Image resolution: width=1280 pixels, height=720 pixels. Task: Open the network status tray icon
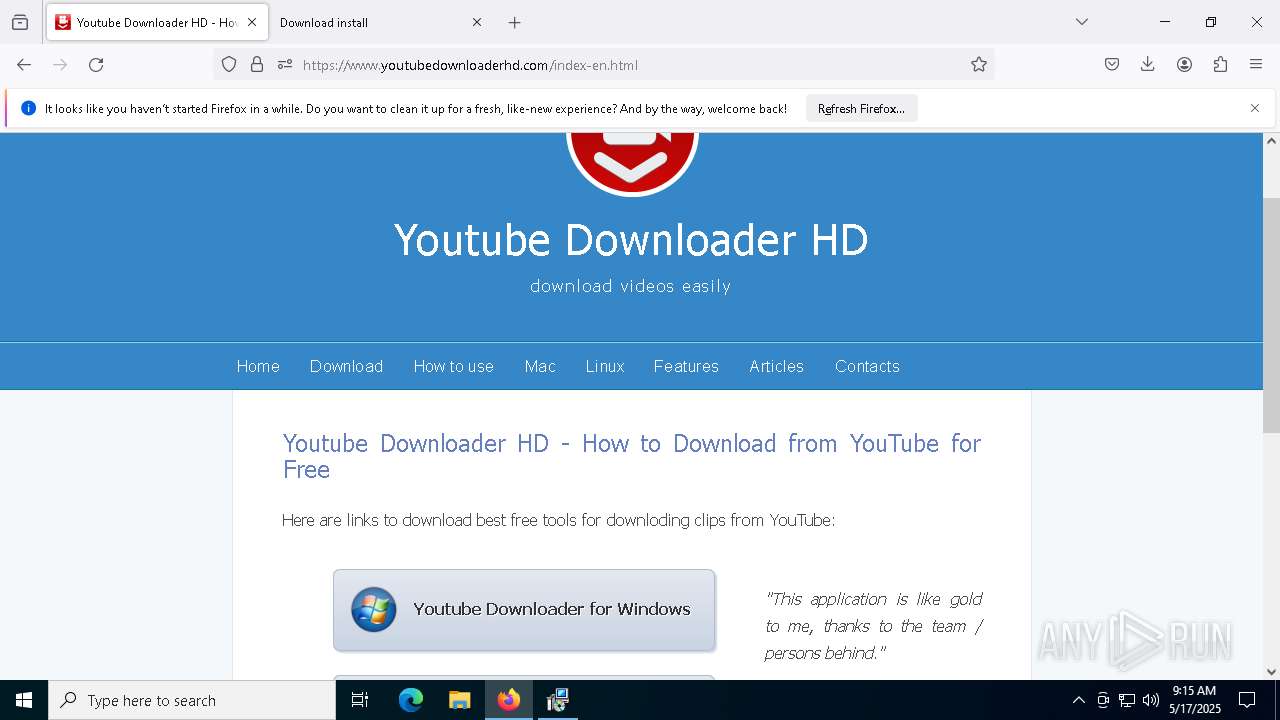coord(1127,700)
